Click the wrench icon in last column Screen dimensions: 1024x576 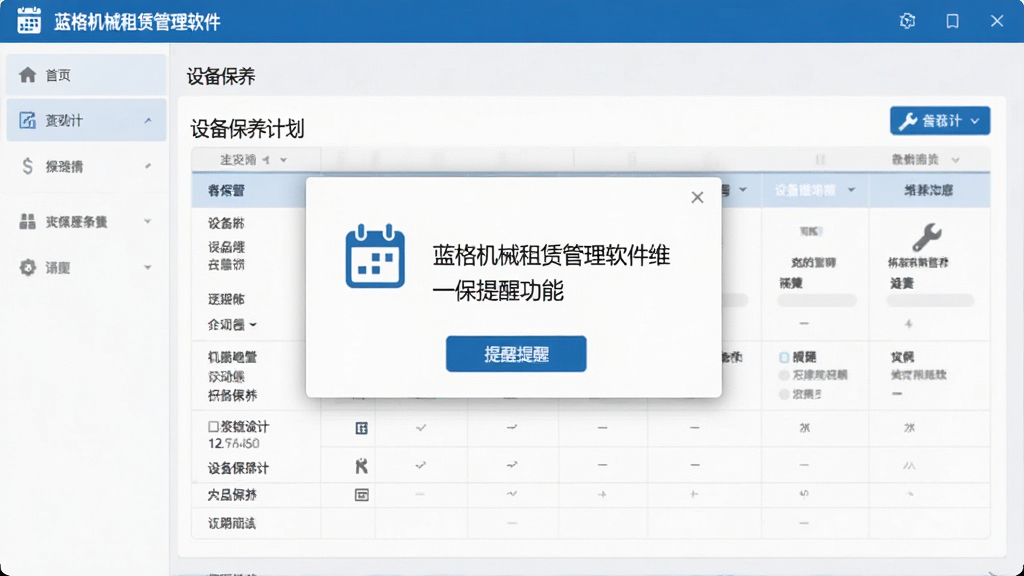point(927,237)
